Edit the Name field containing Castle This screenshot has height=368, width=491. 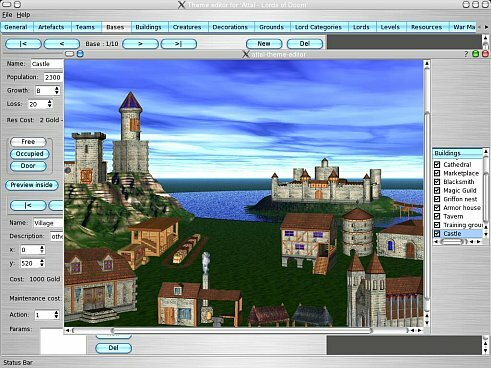47,64
